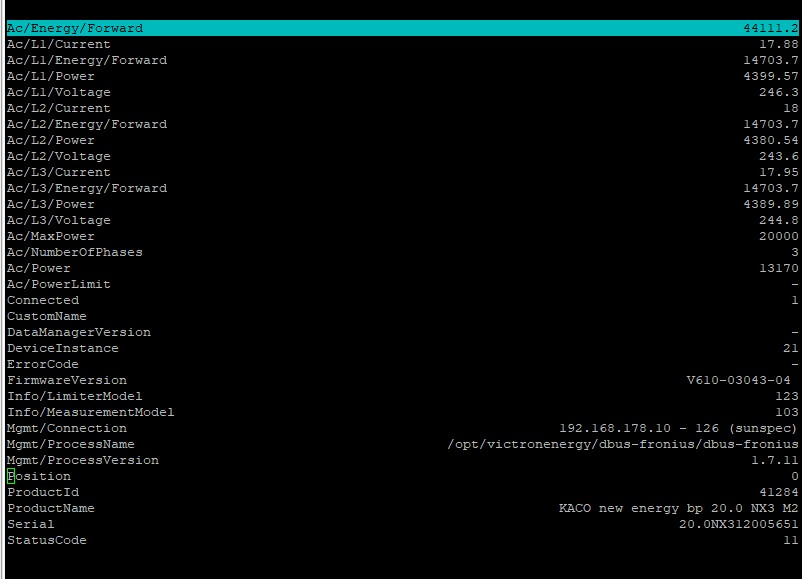This screenshot has height=579, width=803.
Task: Select the StatusCode entry
Action: (402, 540)
